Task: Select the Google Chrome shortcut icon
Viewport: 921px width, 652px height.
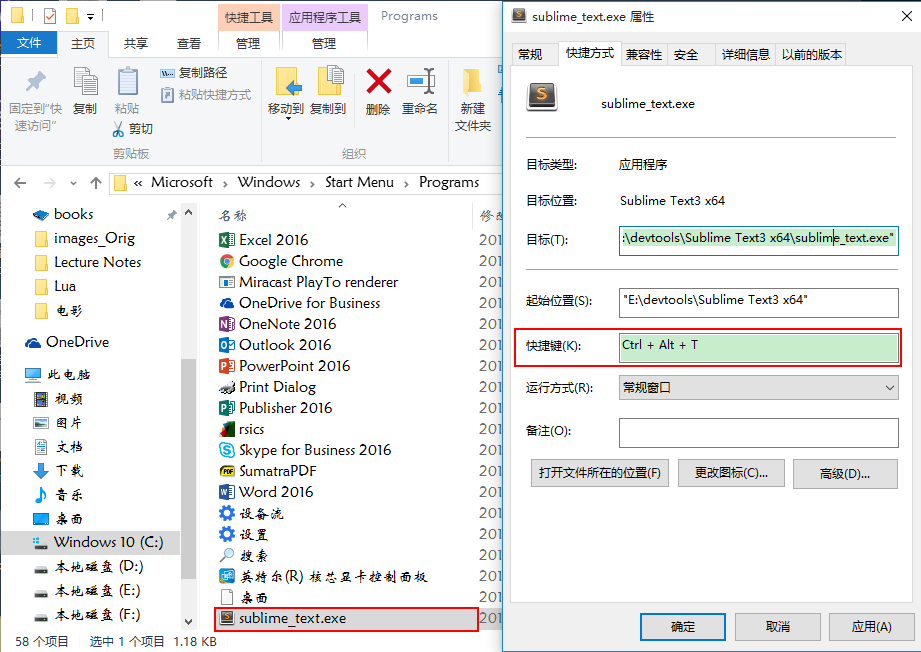Action: [x=226, y=261]
